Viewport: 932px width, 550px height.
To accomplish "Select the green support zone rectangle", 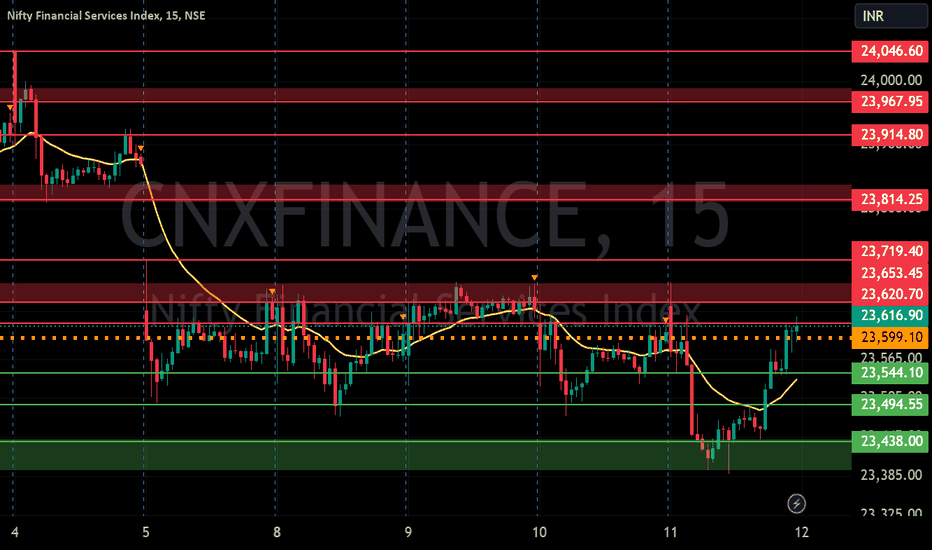I will 426,455.
